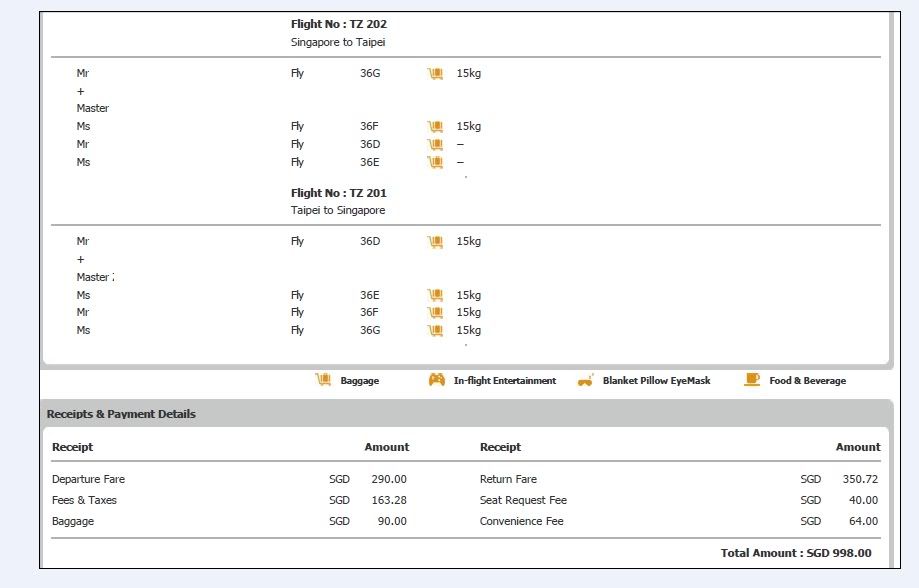Viewport: 919px width, 588px height.
Task: Click the Return Fare amount 350.72
Action: click(x=859, y=479)
